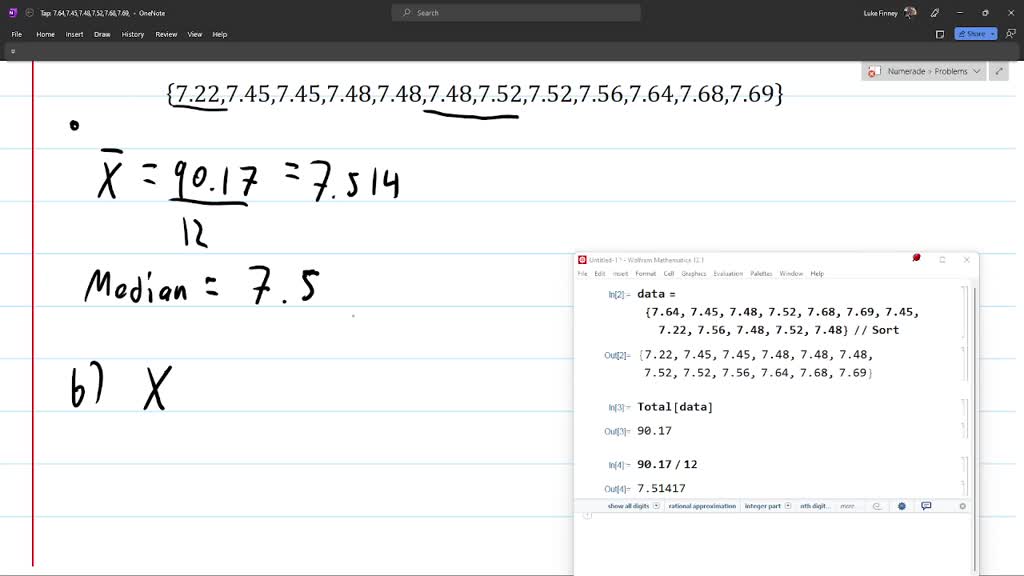
Task: Click the 'more' suggestions link
Action: tap(847, 506)
